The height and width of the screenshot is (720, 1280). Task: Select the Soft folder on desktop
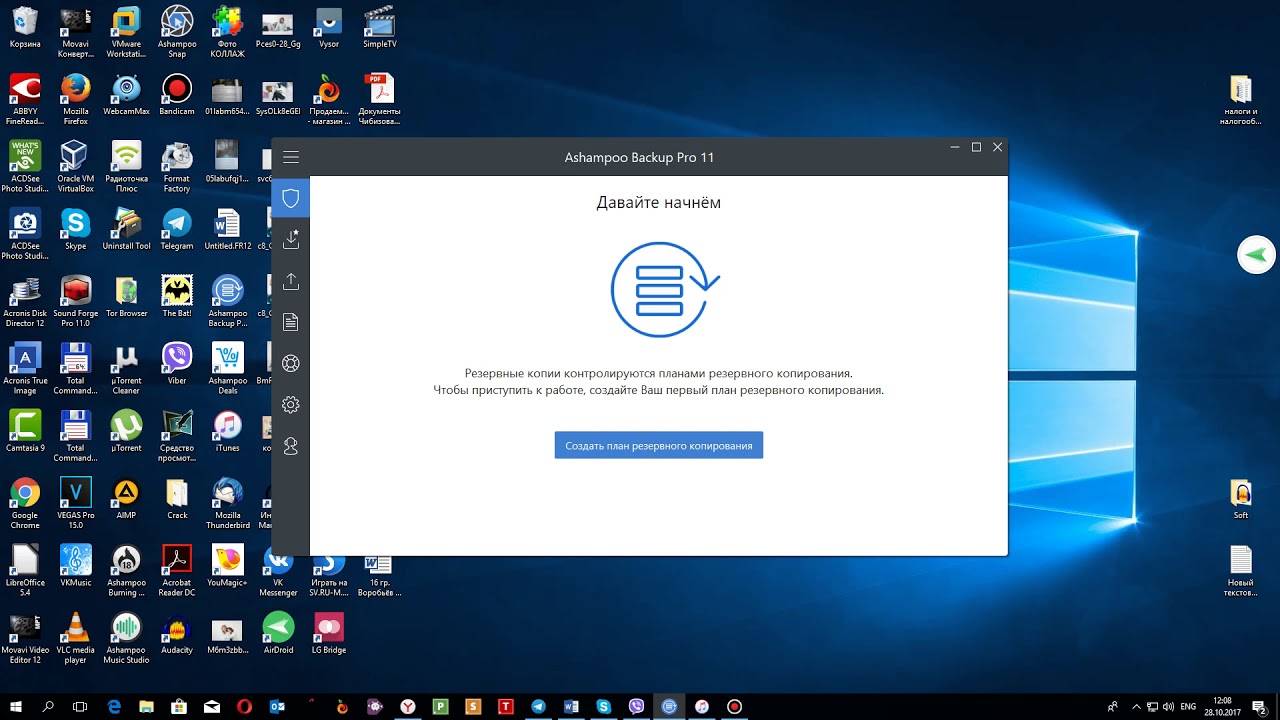1240,498
